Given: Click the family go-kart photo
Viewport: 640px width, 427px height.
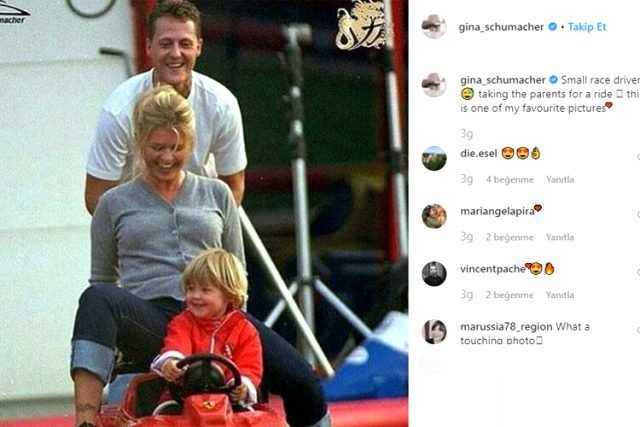Looking at the screenshot, I should pyautogui.click(x=204, y=214).
